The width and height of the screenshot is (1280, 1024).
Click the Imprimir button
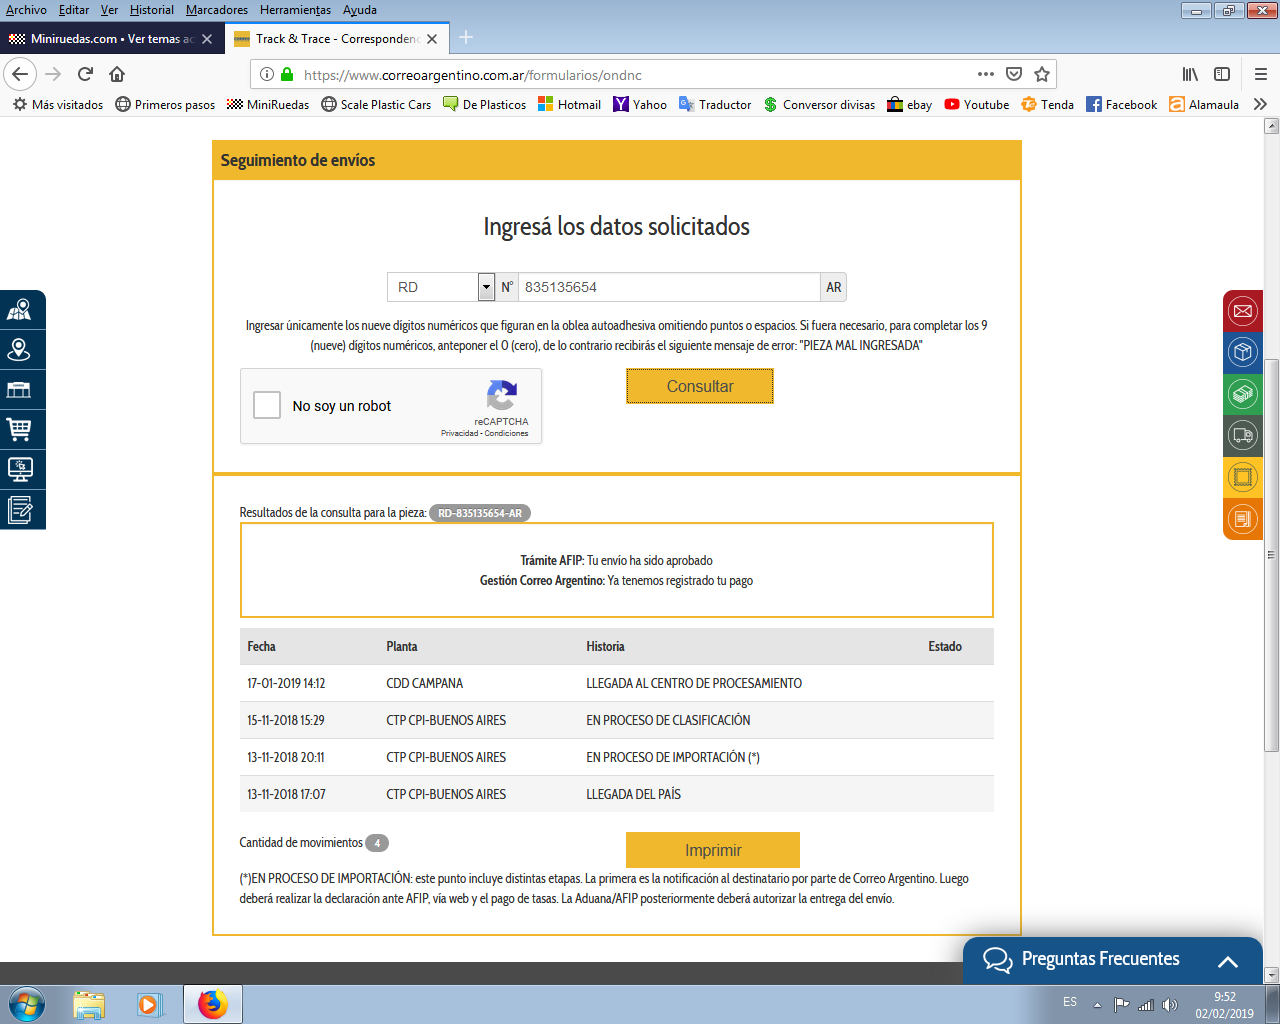[712, 850]
